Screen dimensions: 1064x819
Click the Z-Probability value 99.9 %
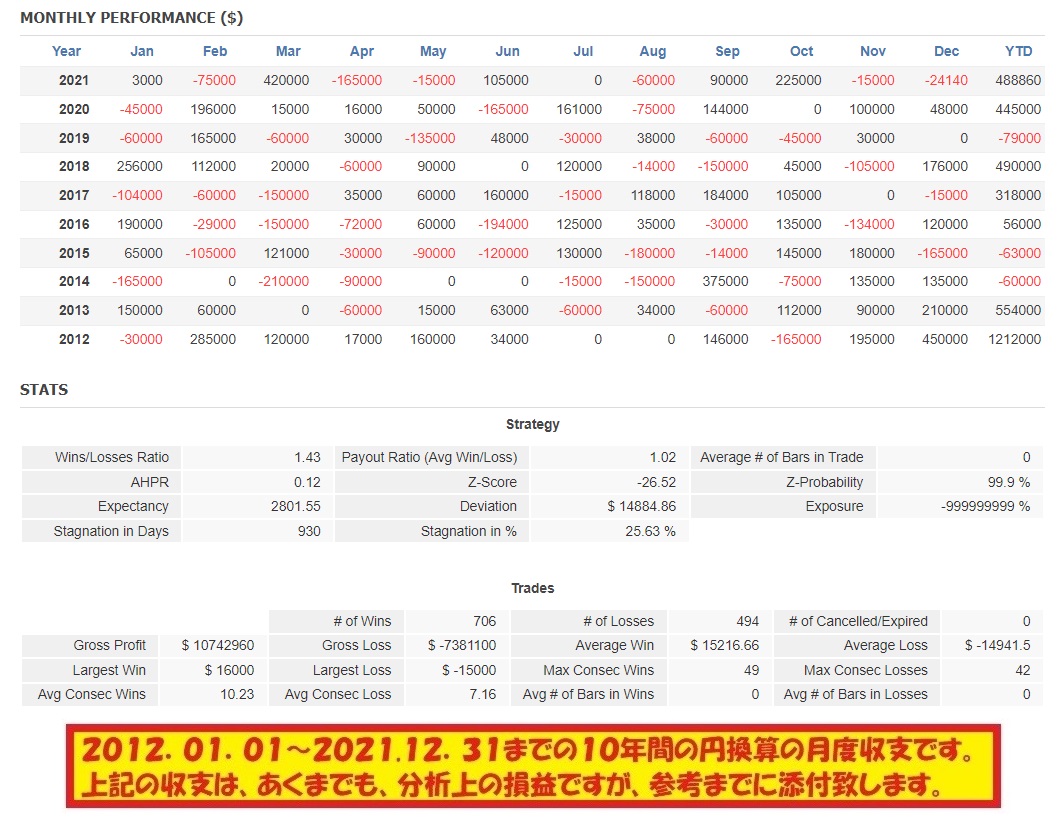[1009, 482]
